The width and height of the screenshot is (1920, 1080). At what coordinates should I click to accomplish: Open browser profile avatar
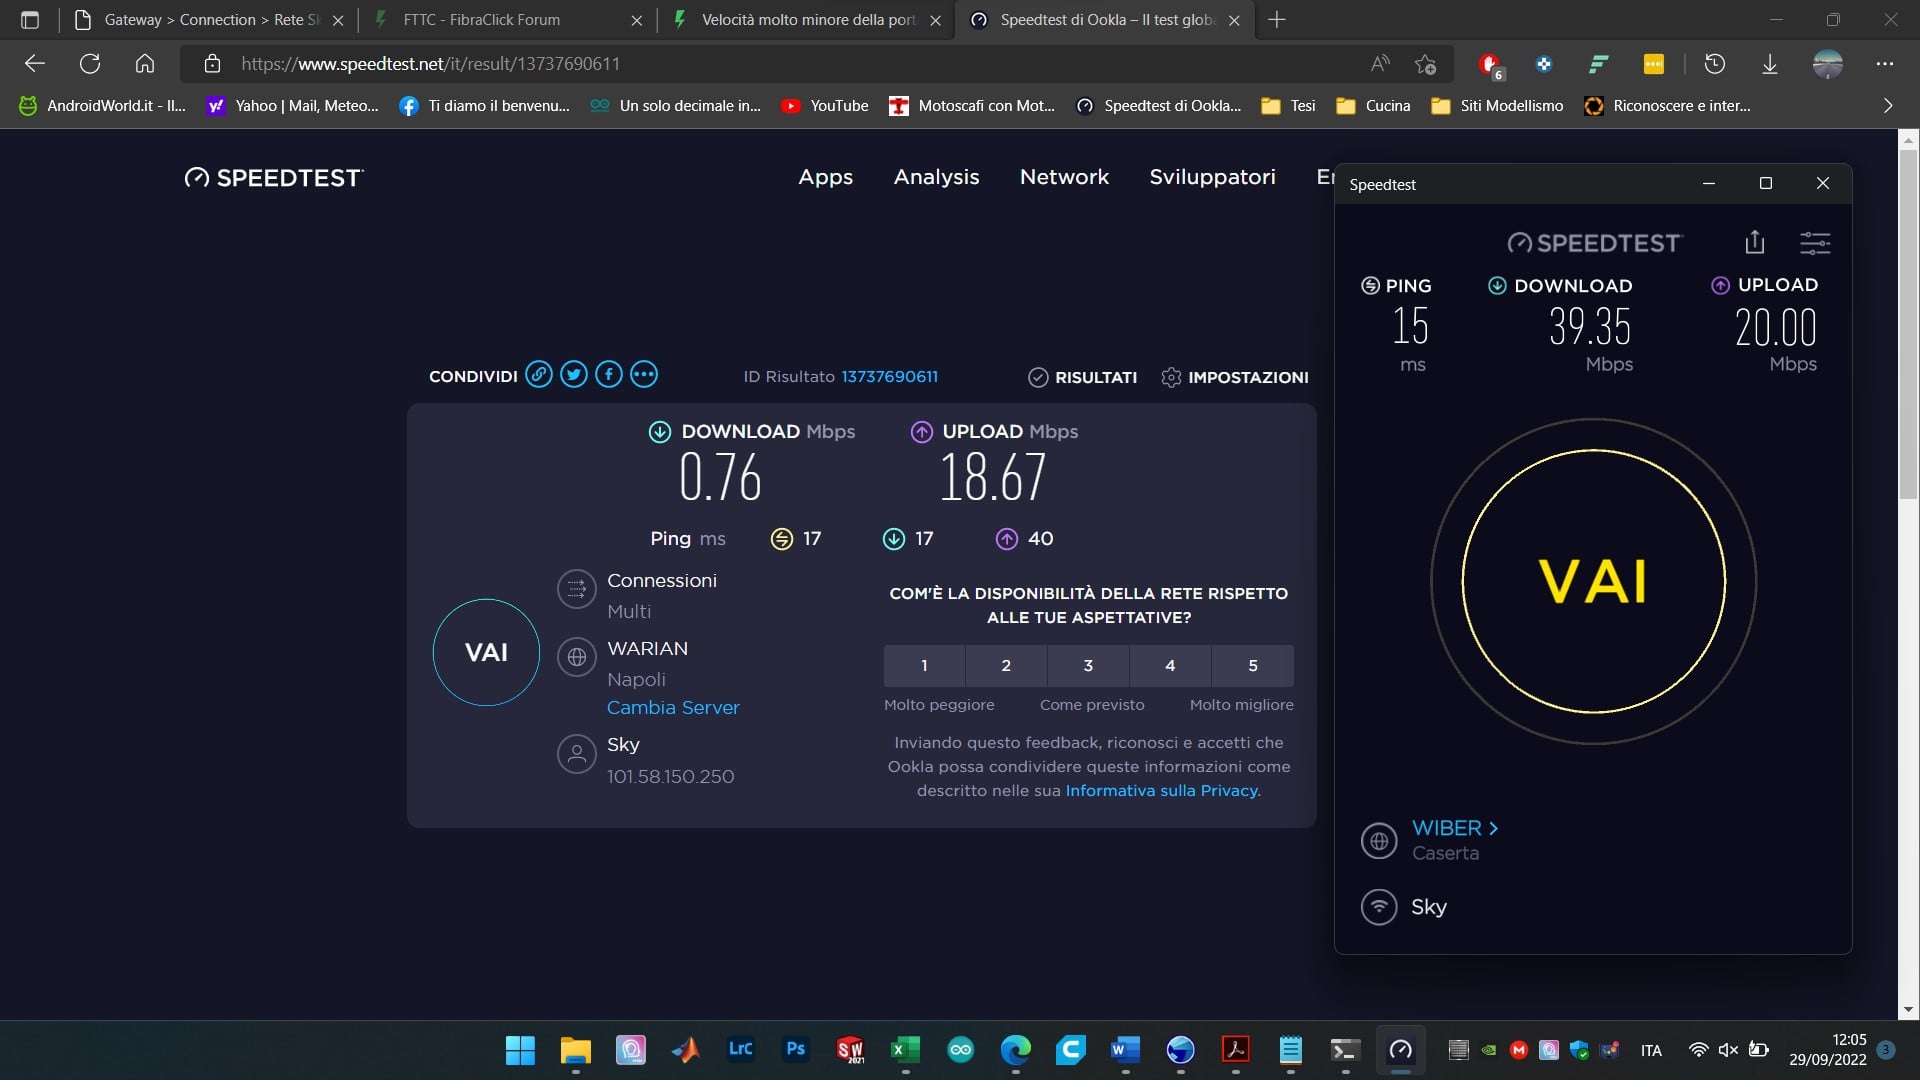click(1828, 64)
